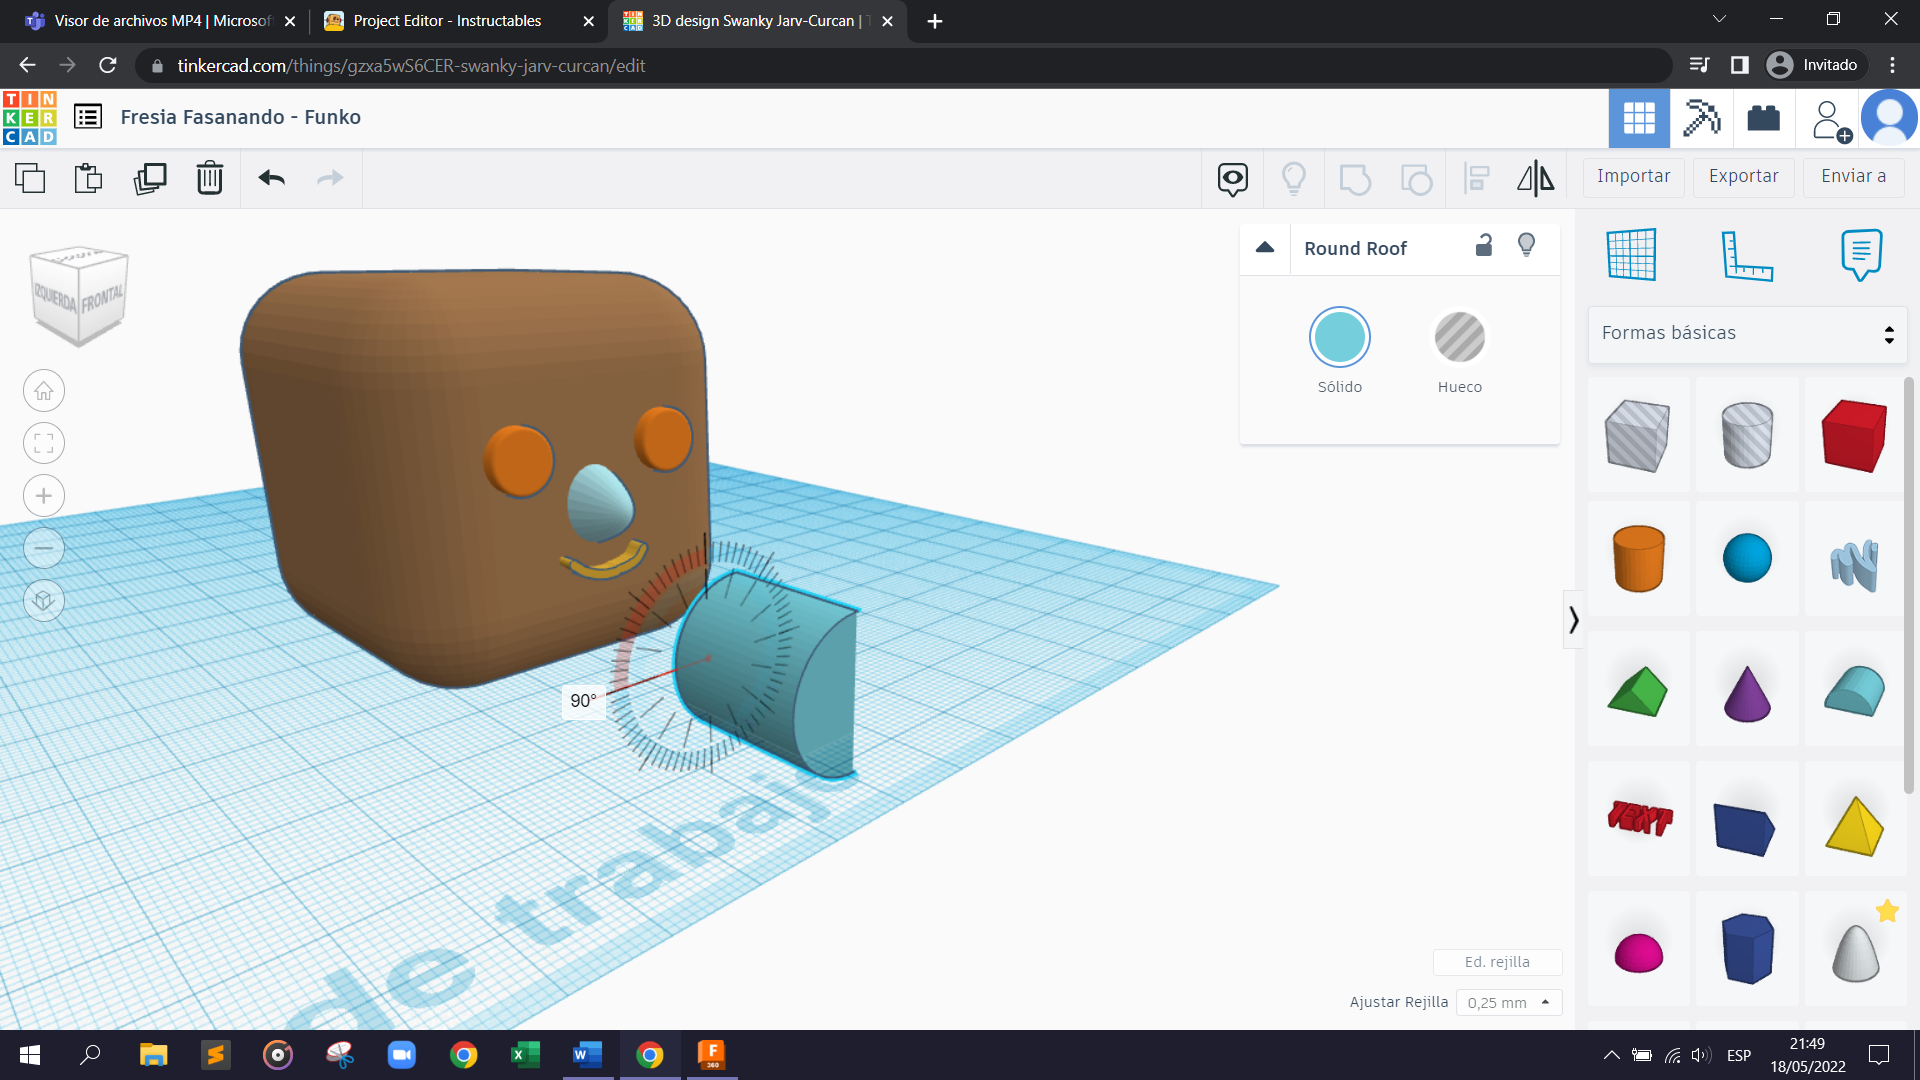Open the Formas básicas shape category dropdown

(1747, 333)
